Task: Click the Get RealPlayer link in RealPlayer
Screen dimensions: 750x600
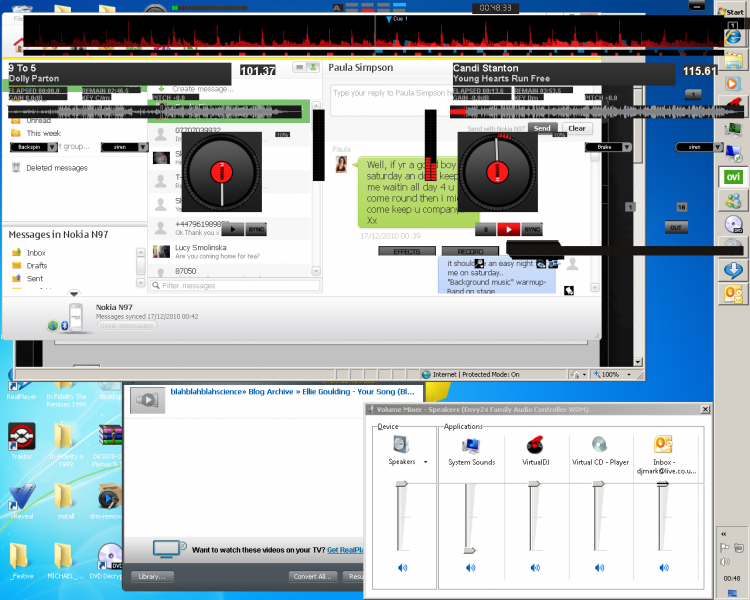Action: pos(345,550)
